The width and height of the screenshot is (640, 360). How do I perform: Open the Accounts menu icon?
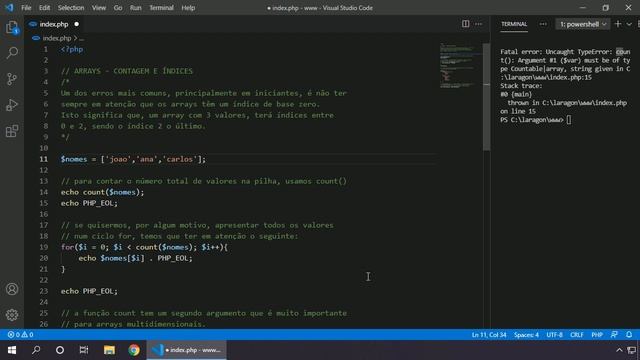click(x=12, y=289)
